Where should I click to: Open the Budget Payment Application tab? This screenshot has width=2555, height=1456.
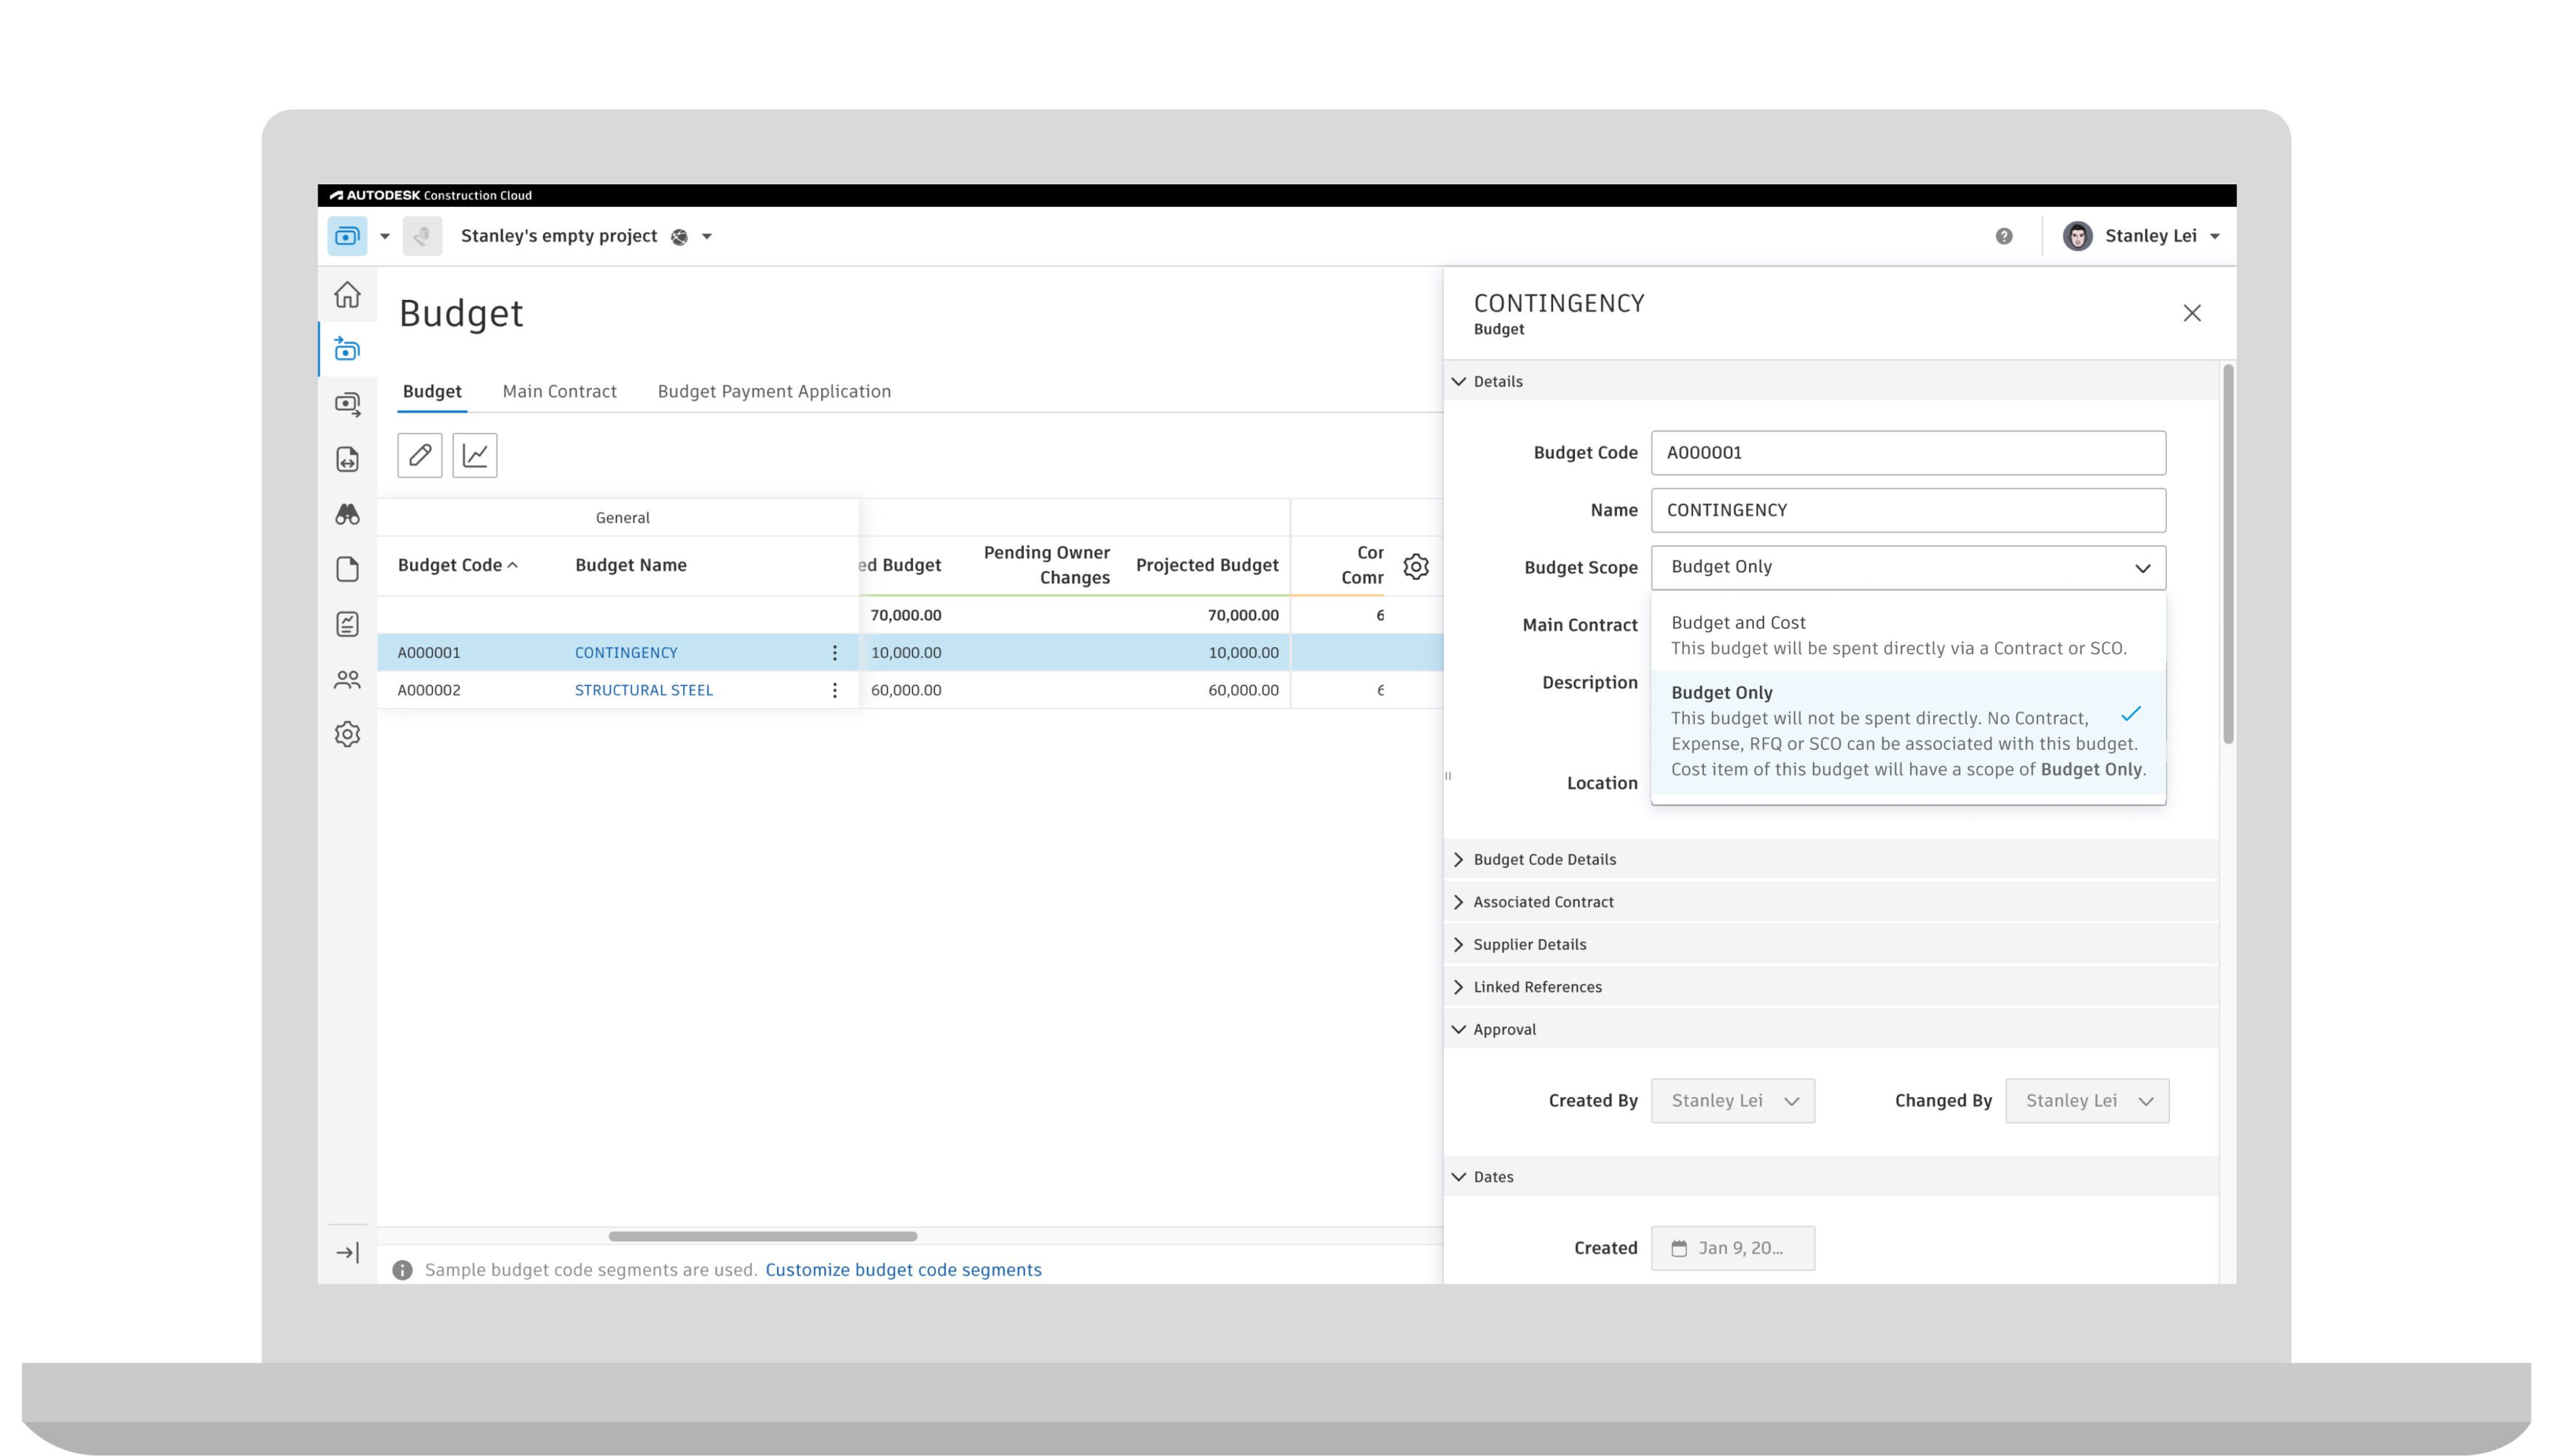click(x=773, y=391)
